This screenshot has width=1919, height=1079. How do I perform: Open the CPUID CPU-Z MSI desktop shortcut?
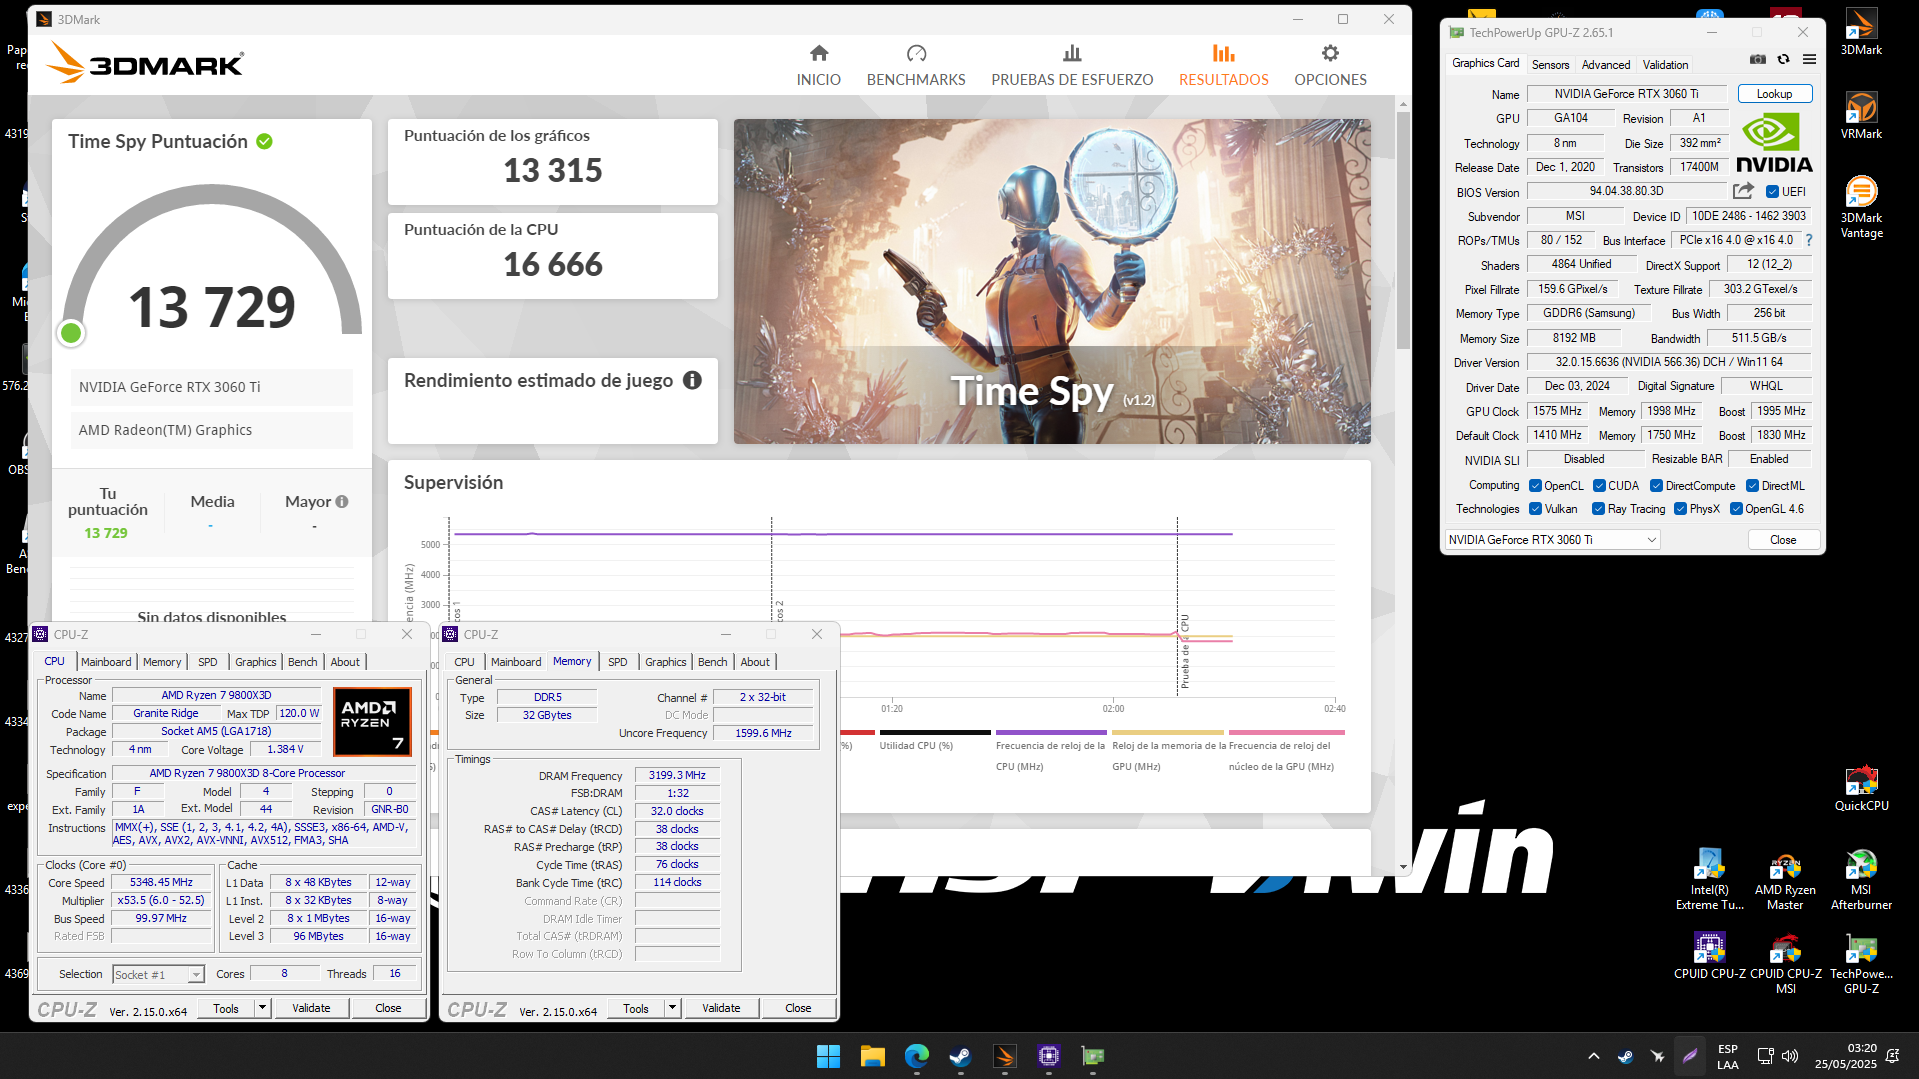click(x=1785, y=963)
